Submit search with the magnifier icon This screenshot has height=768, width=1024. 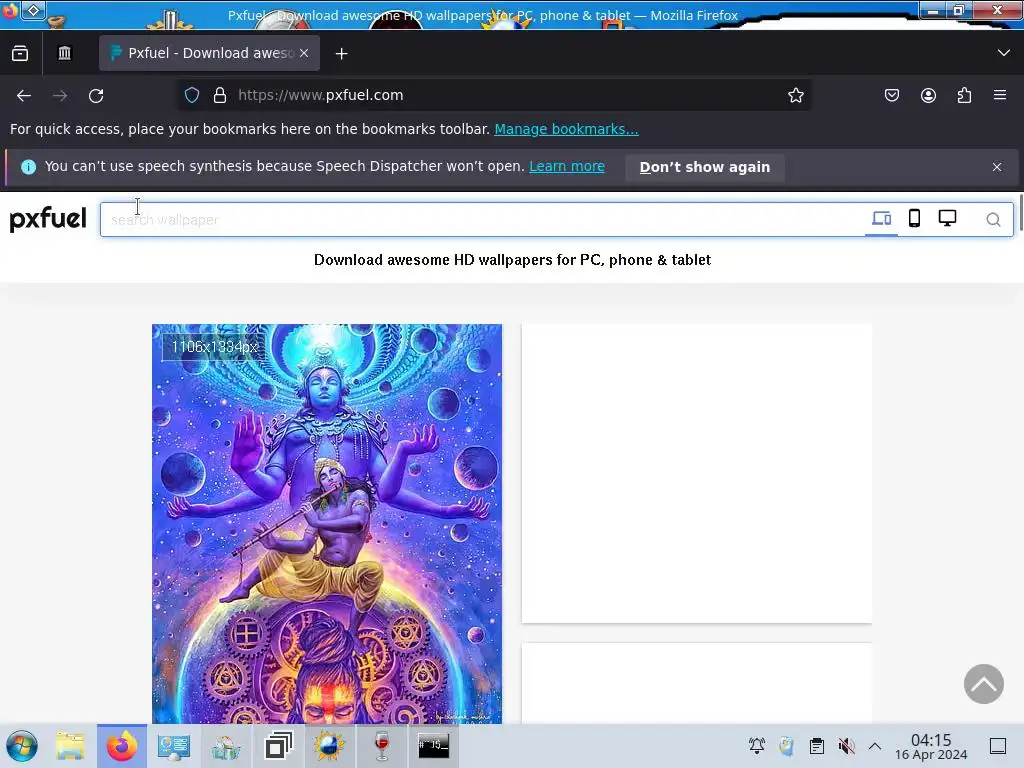pyautogui.click(x=993, y=220)
